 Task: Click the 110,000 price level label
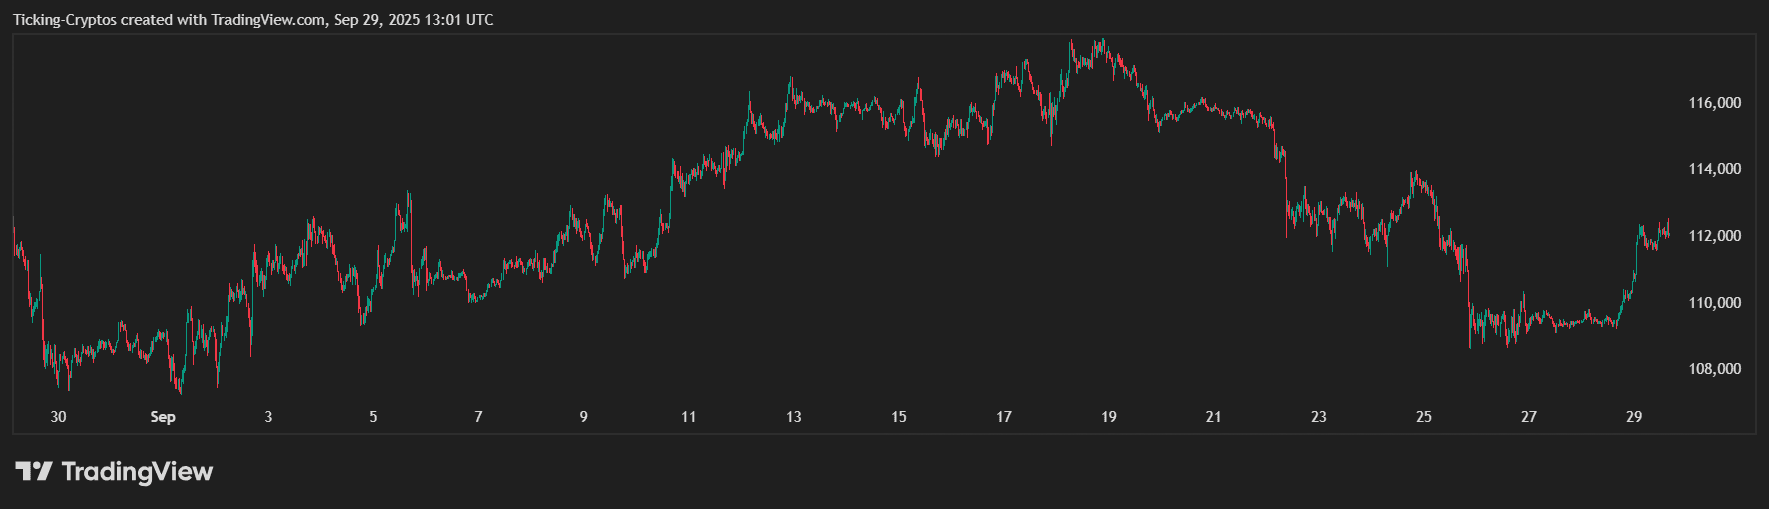1714,303
